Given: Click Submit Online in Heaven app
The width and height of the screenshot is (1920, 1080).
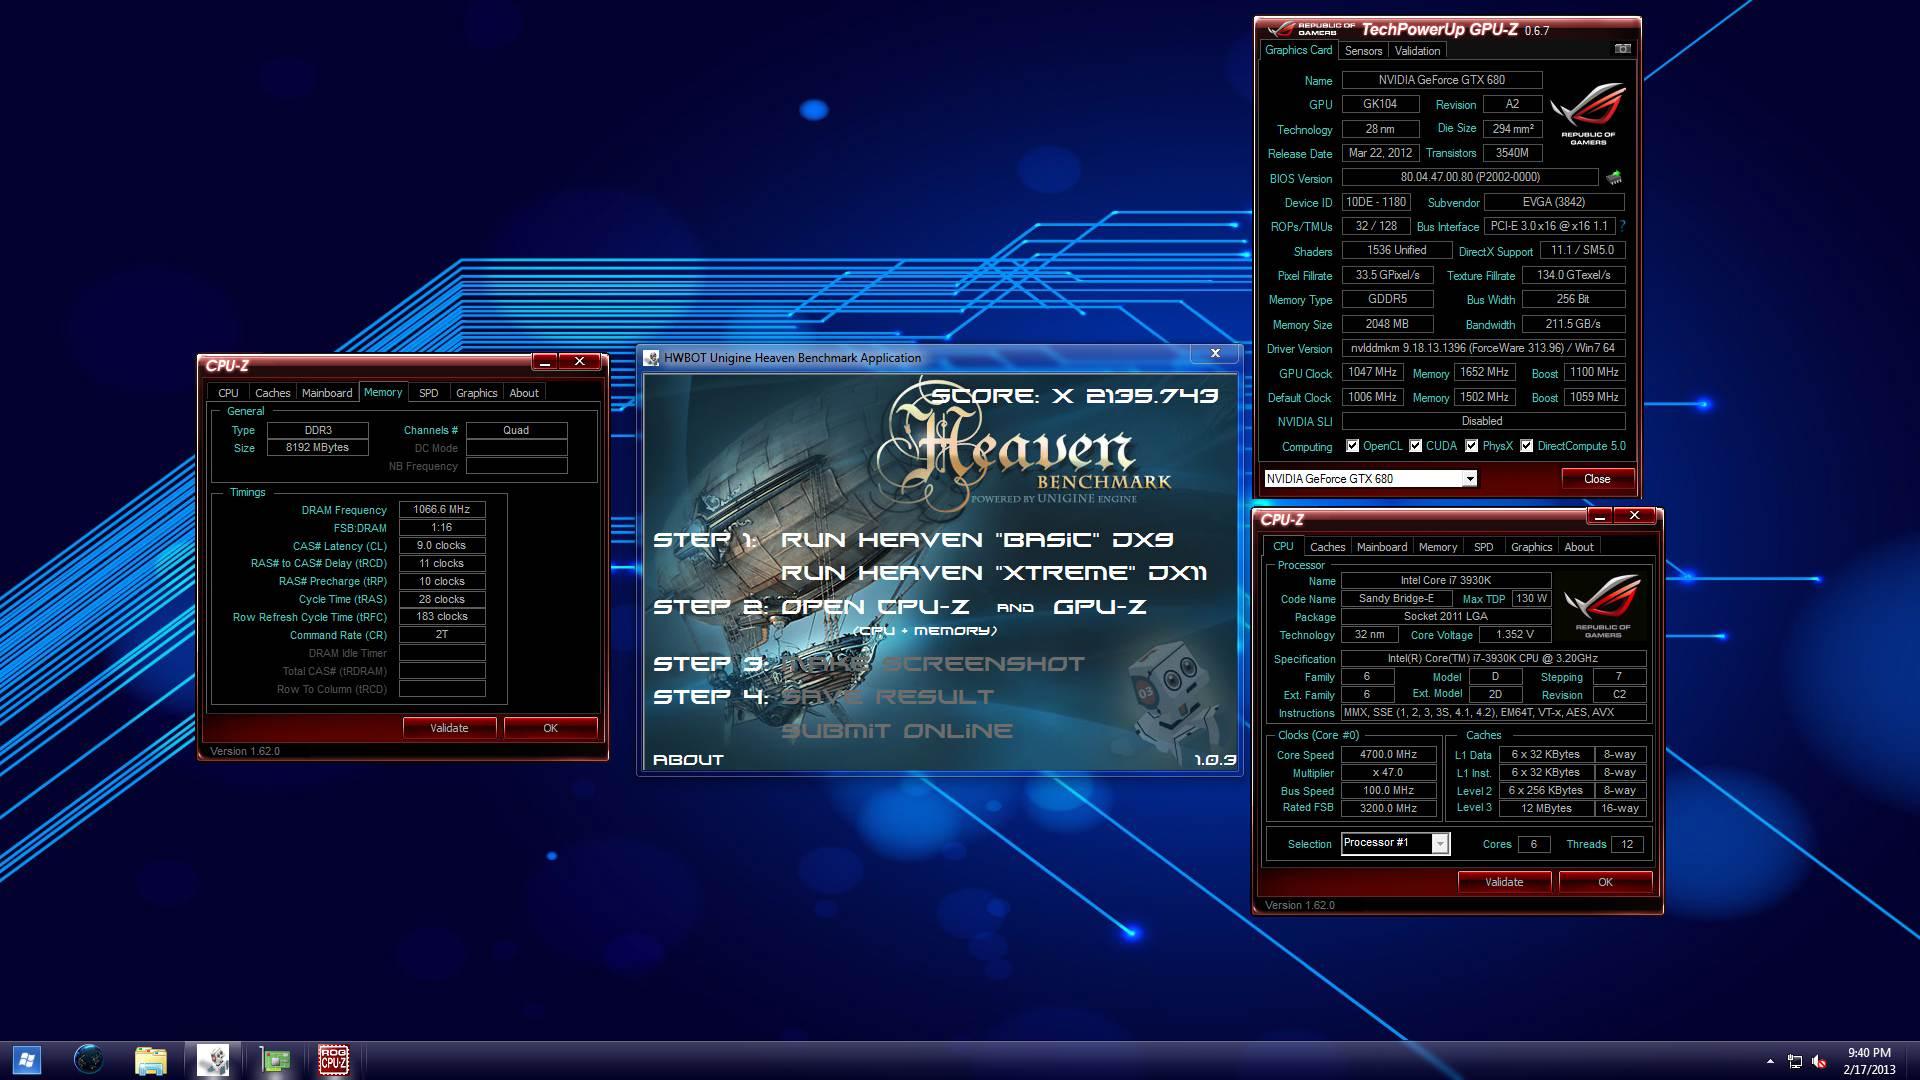Looking at the screenshot, I should (897, 731).
